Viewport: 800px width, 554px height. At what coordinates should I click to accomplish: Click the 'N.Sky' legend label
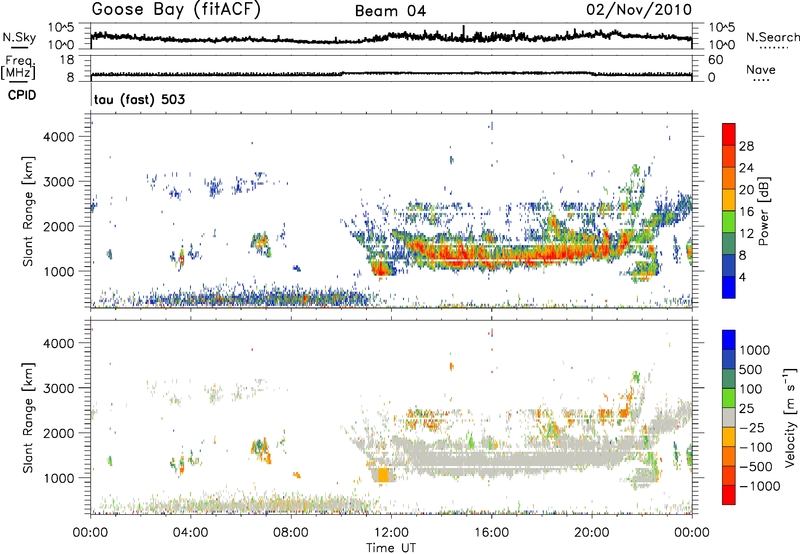(x=19, y=37)
